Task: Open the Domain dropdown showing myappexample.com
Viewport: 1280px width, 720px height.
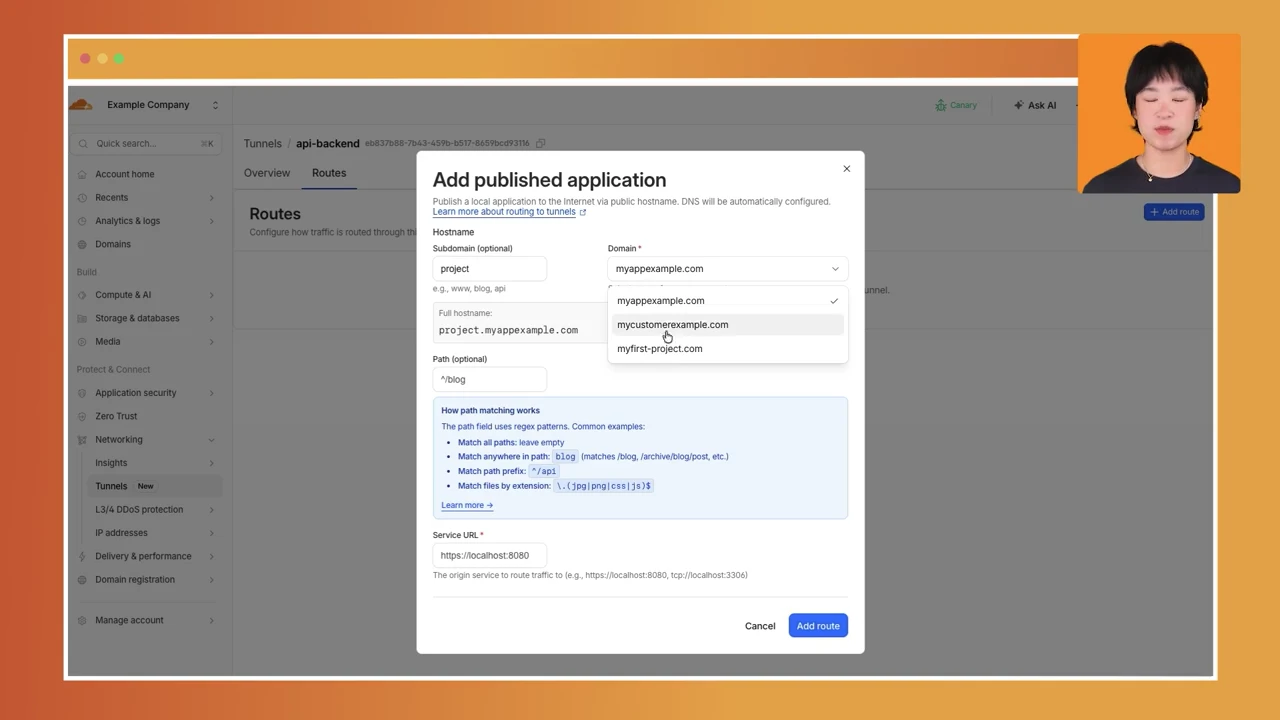Action: 727,269
